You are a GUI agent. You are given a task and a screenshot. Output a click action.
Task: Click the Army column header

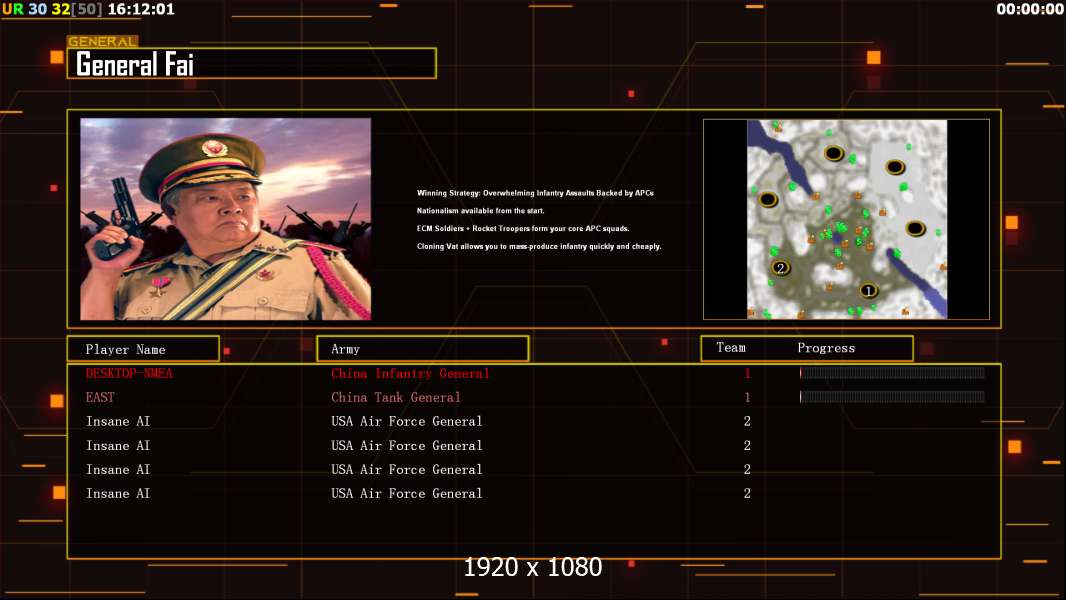coord(423,349)
